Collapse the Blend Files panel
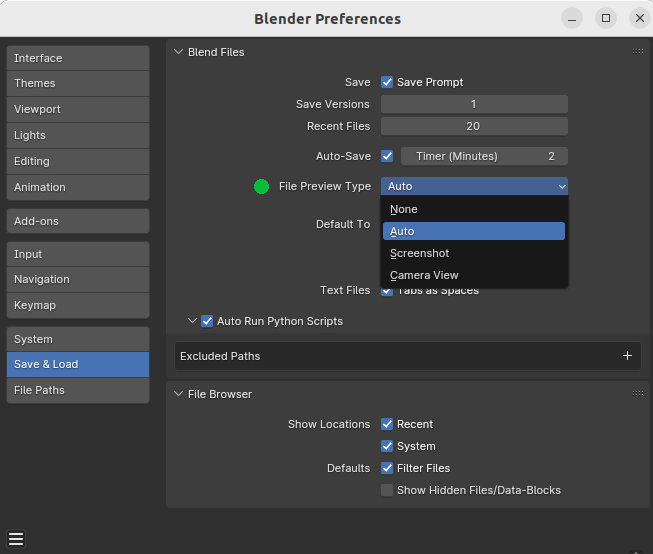653x554 pixels. click(178, 52)
